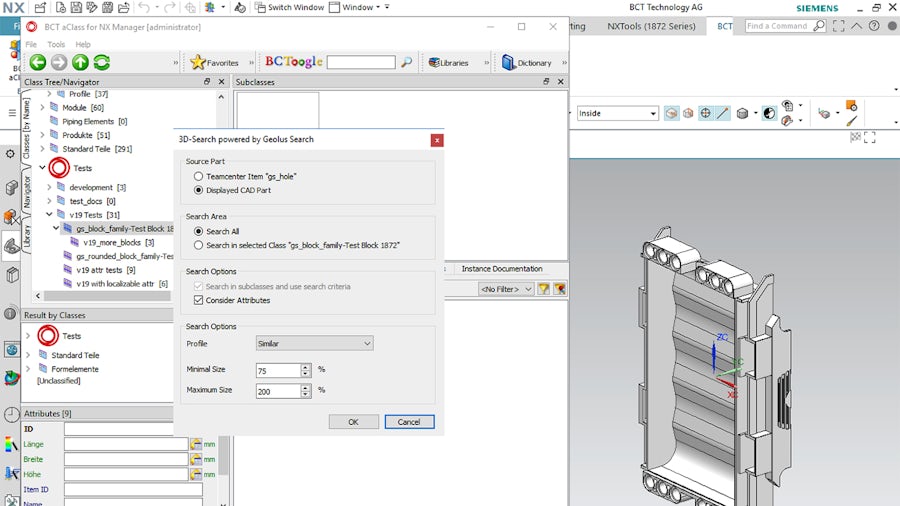
Task: Select Displayed CAD Part radio button
Action: point(199,190)
